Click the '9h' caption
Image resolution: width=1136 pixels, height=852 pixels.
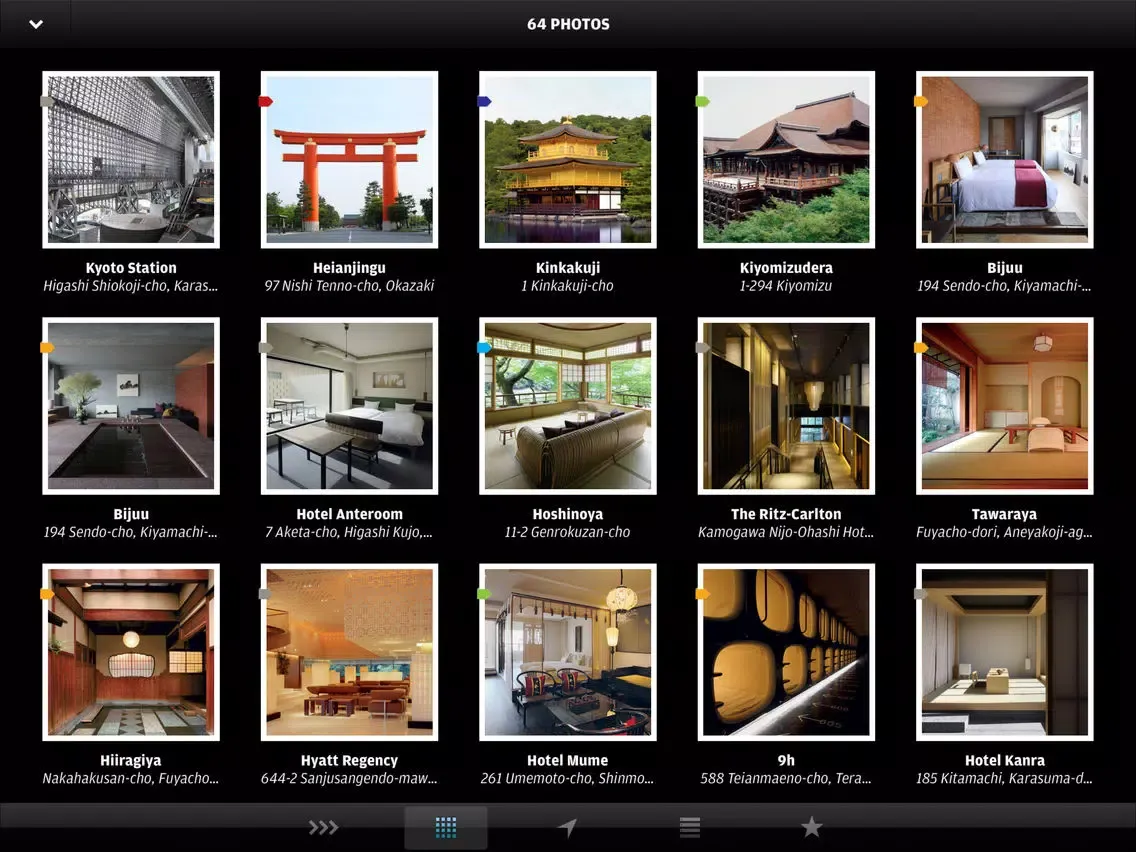tap(786, 760)
